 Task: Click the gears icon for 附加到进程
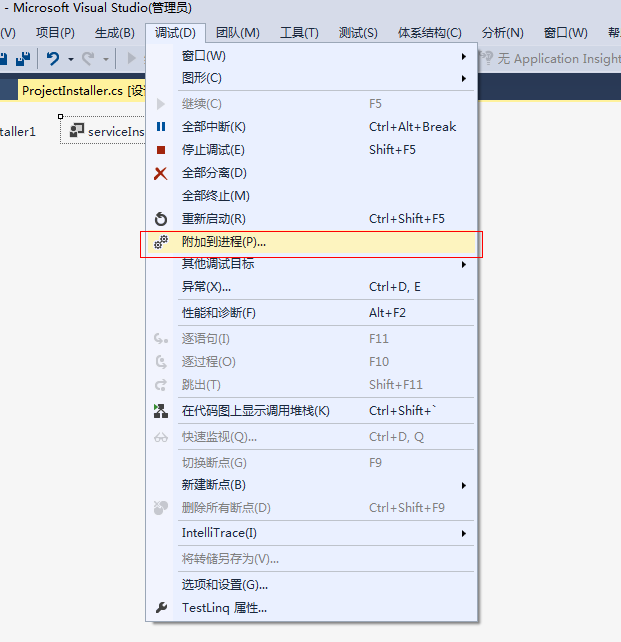(x=161, y=242)
